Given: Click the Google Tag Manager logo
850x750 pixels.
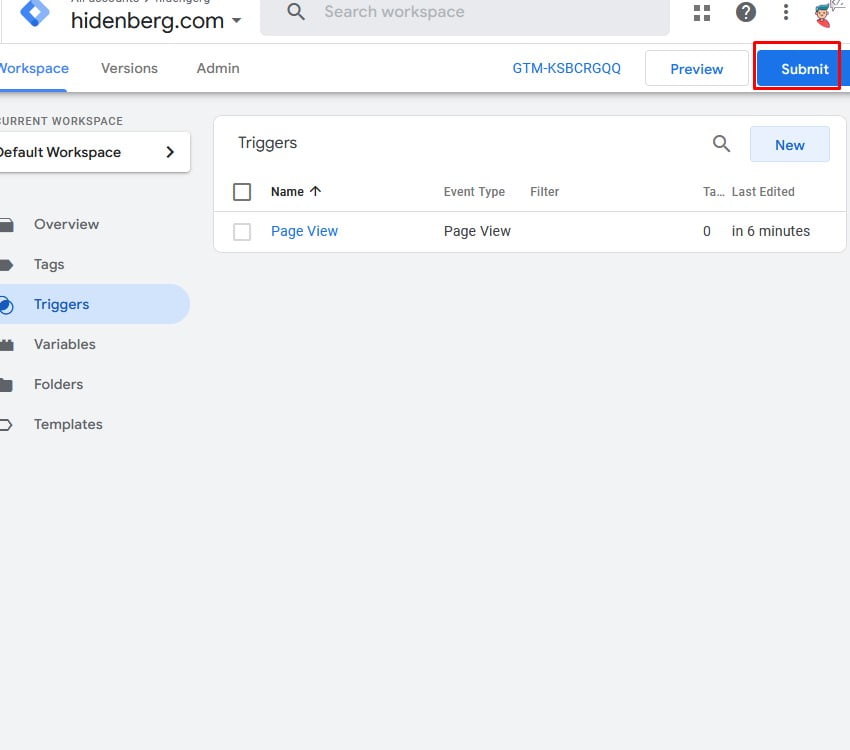Looking at the screenshot, I should pos(35,12).
